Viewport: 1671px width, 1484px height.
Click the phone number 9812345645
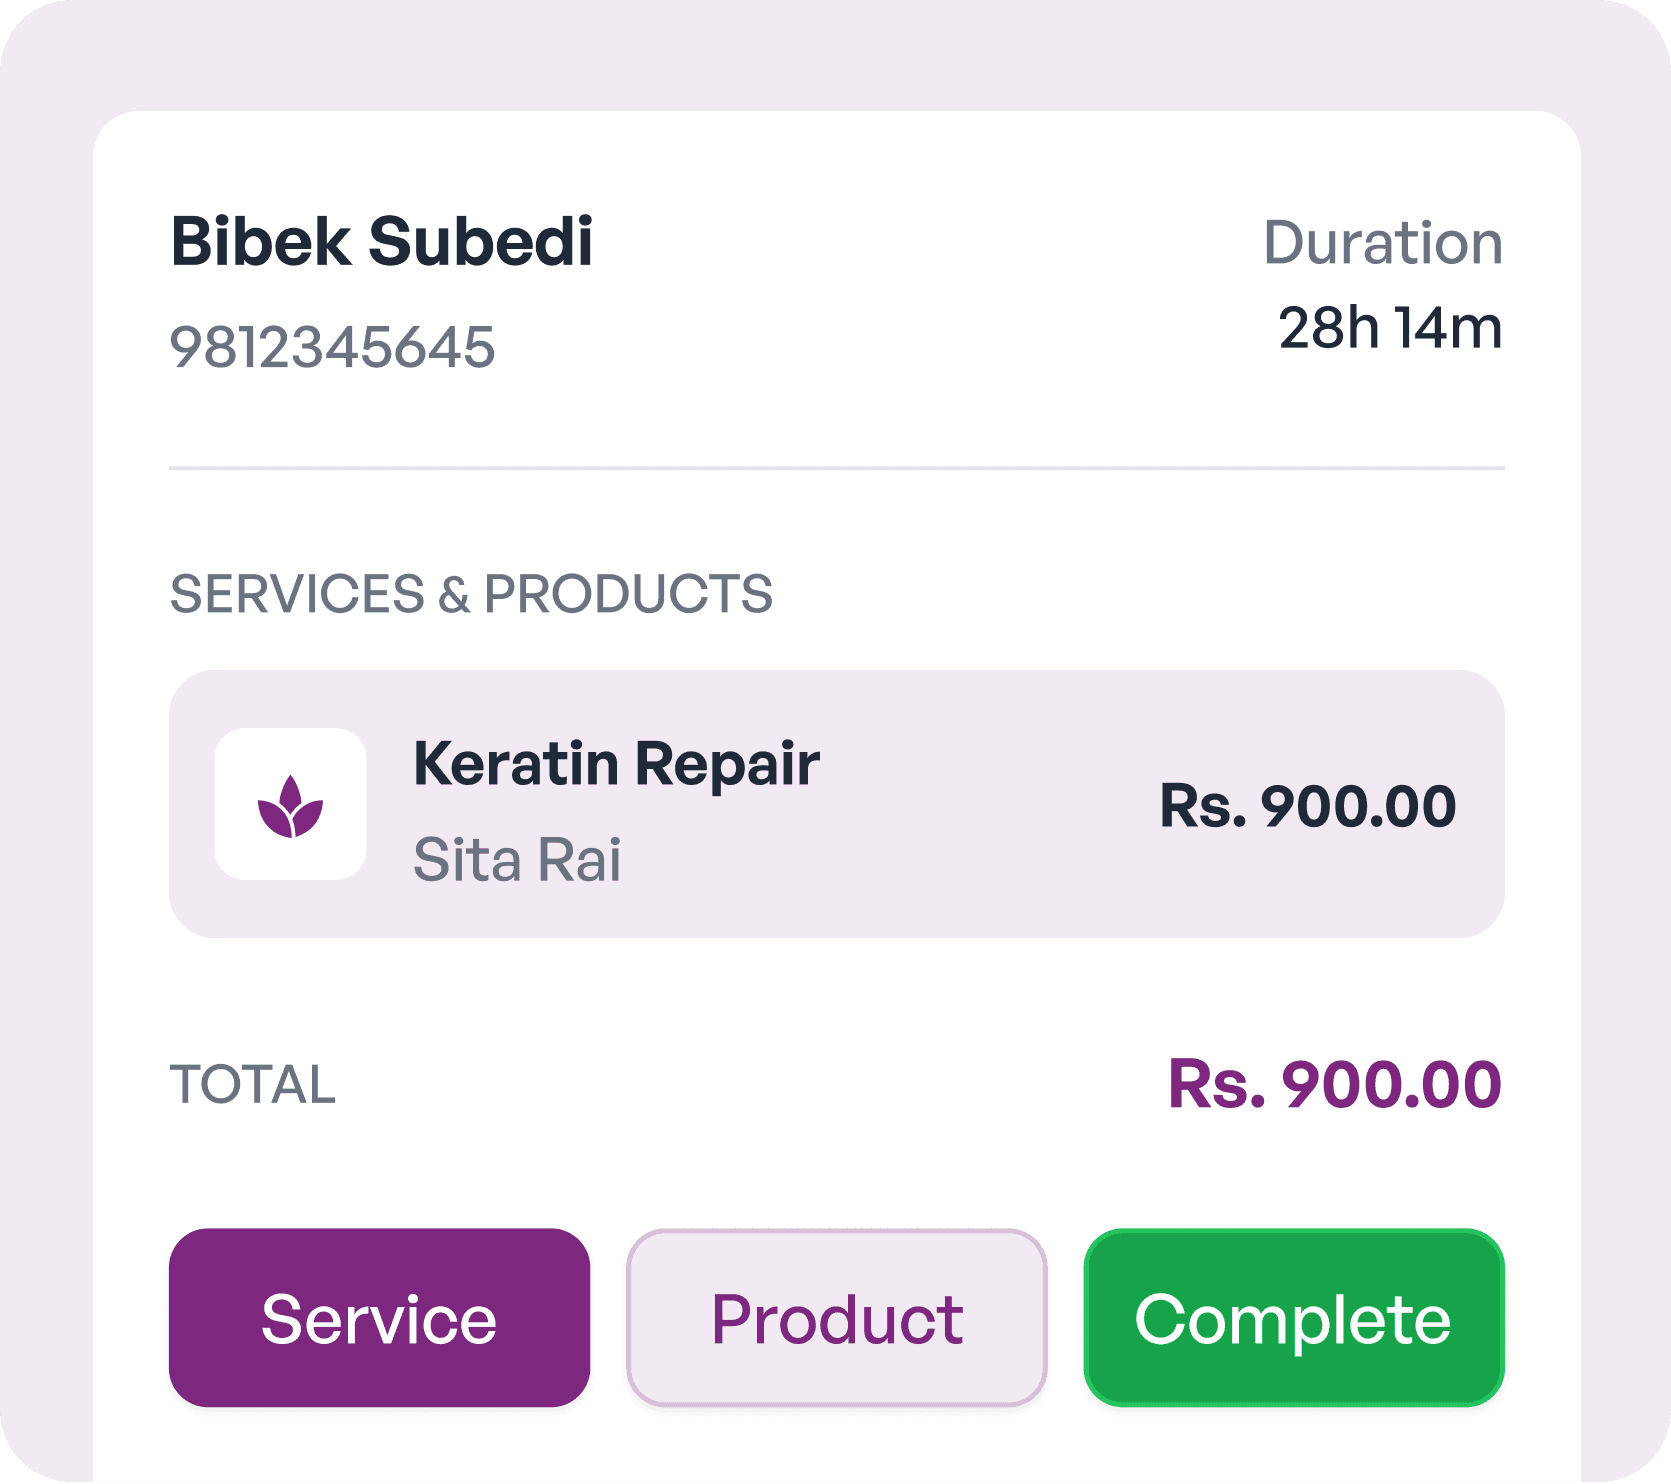[x=332, y=348]
